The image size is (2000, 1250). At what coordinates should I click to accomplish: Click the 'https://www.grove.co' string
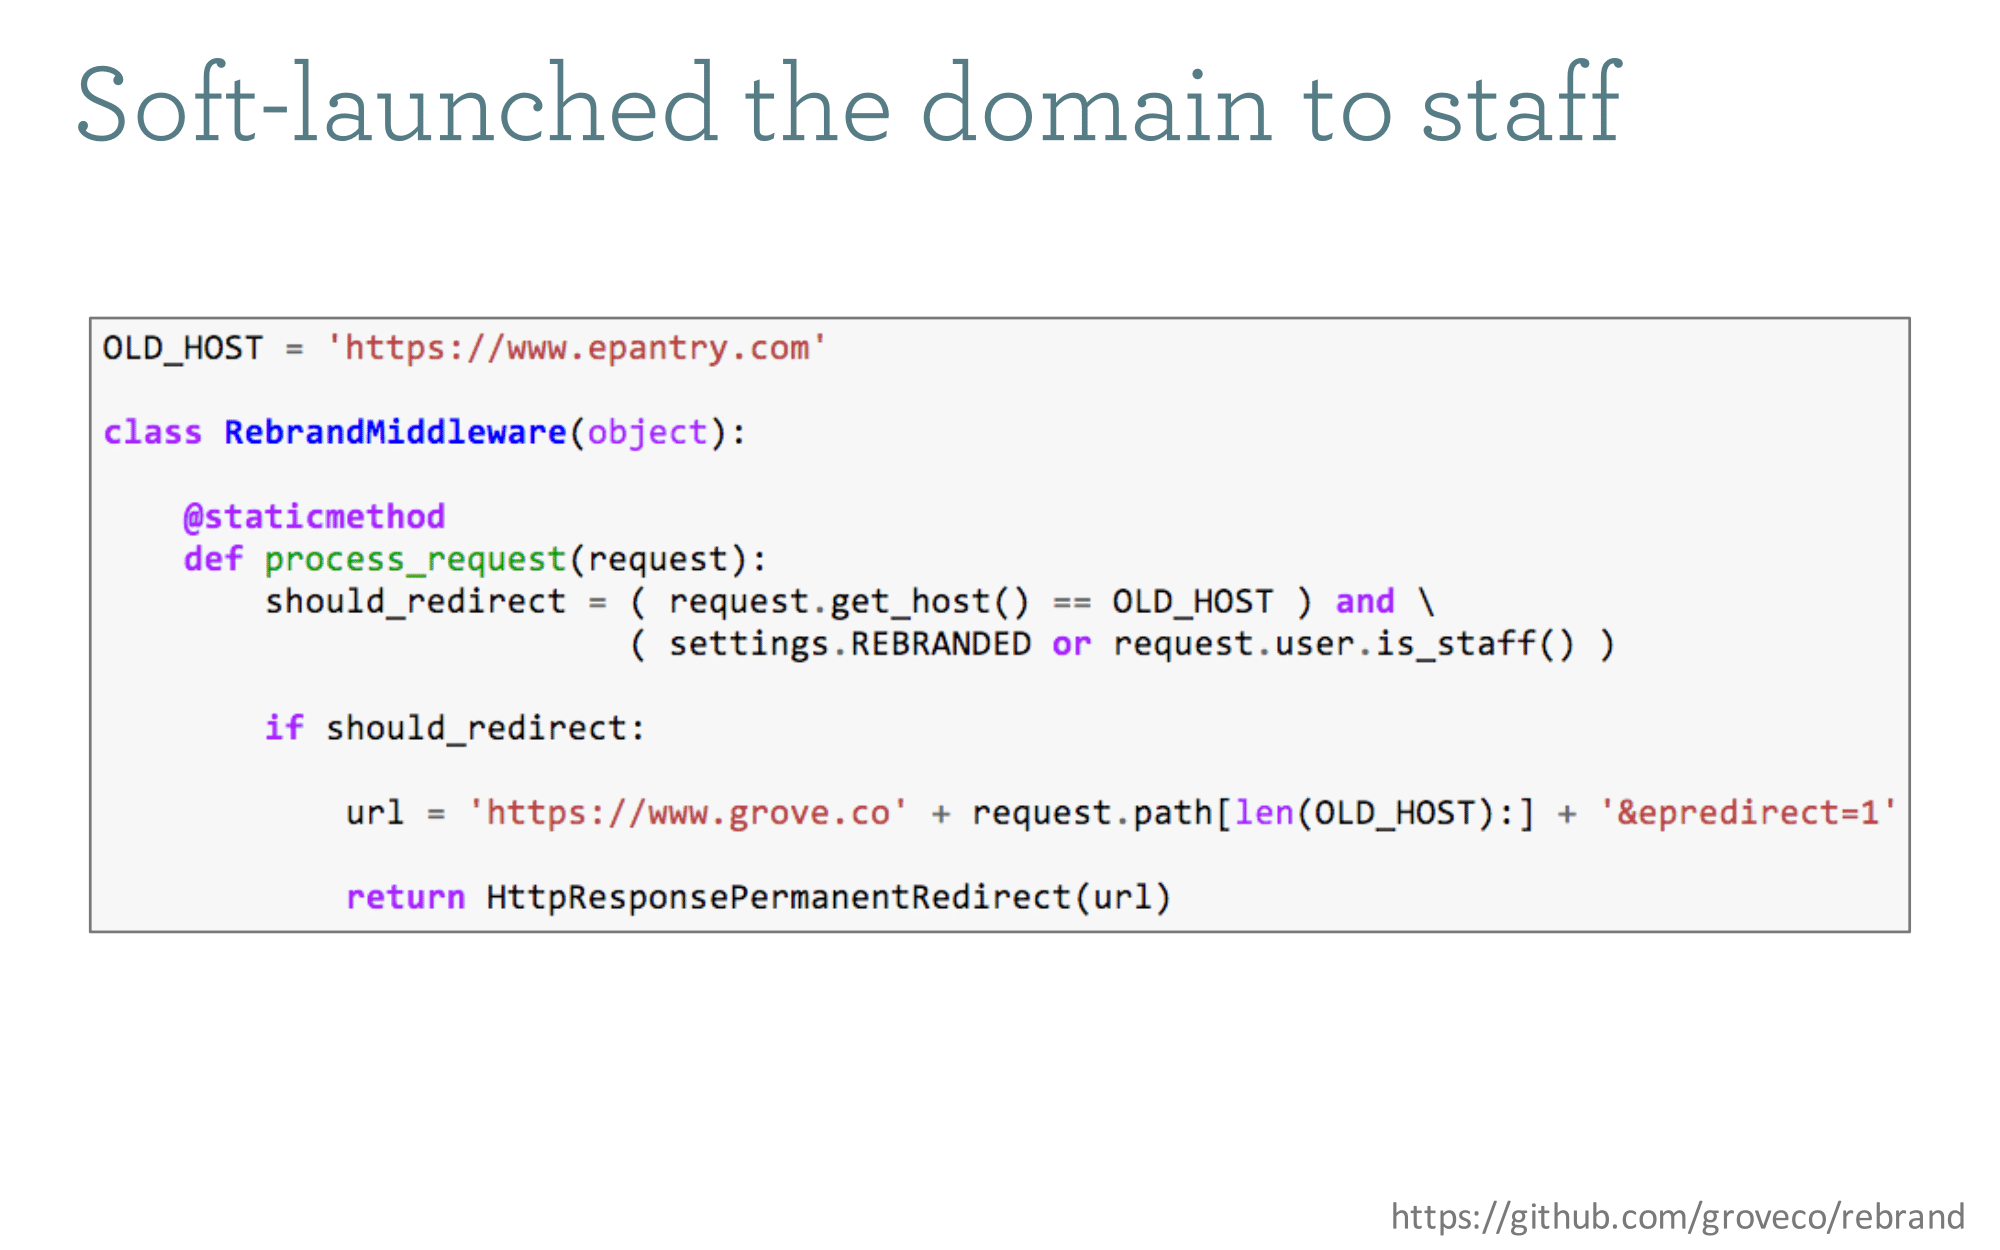click(688, 813)
